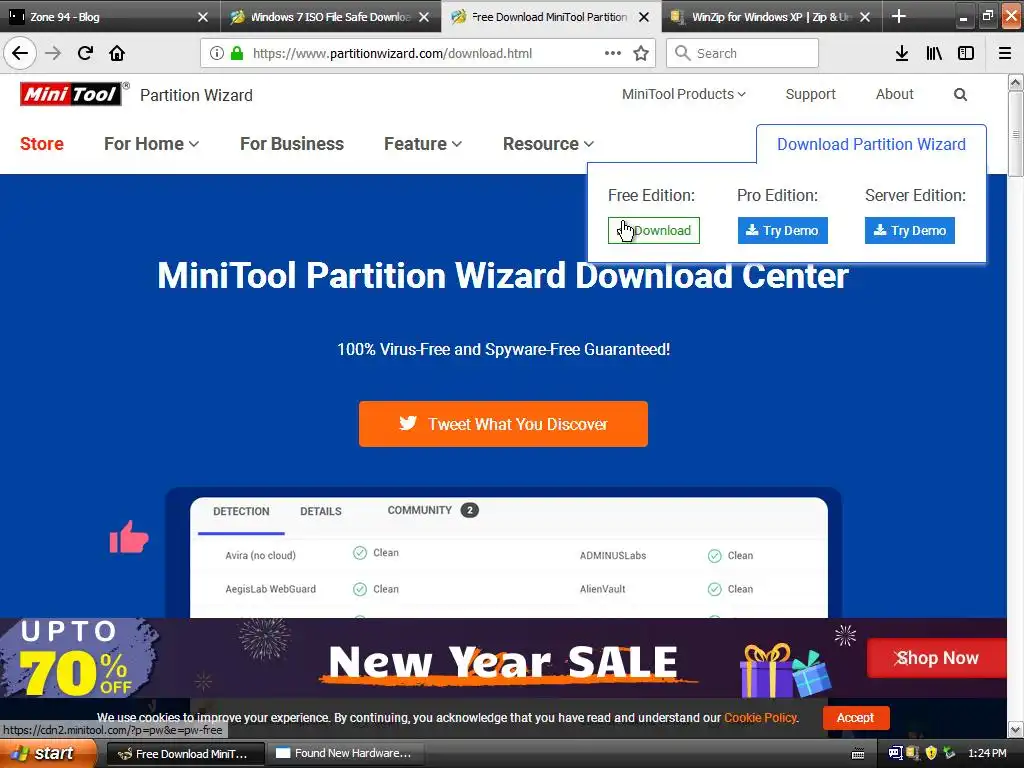Expand the Feature menu
The height and width of the screenshot is (768, 1024).
423,144
